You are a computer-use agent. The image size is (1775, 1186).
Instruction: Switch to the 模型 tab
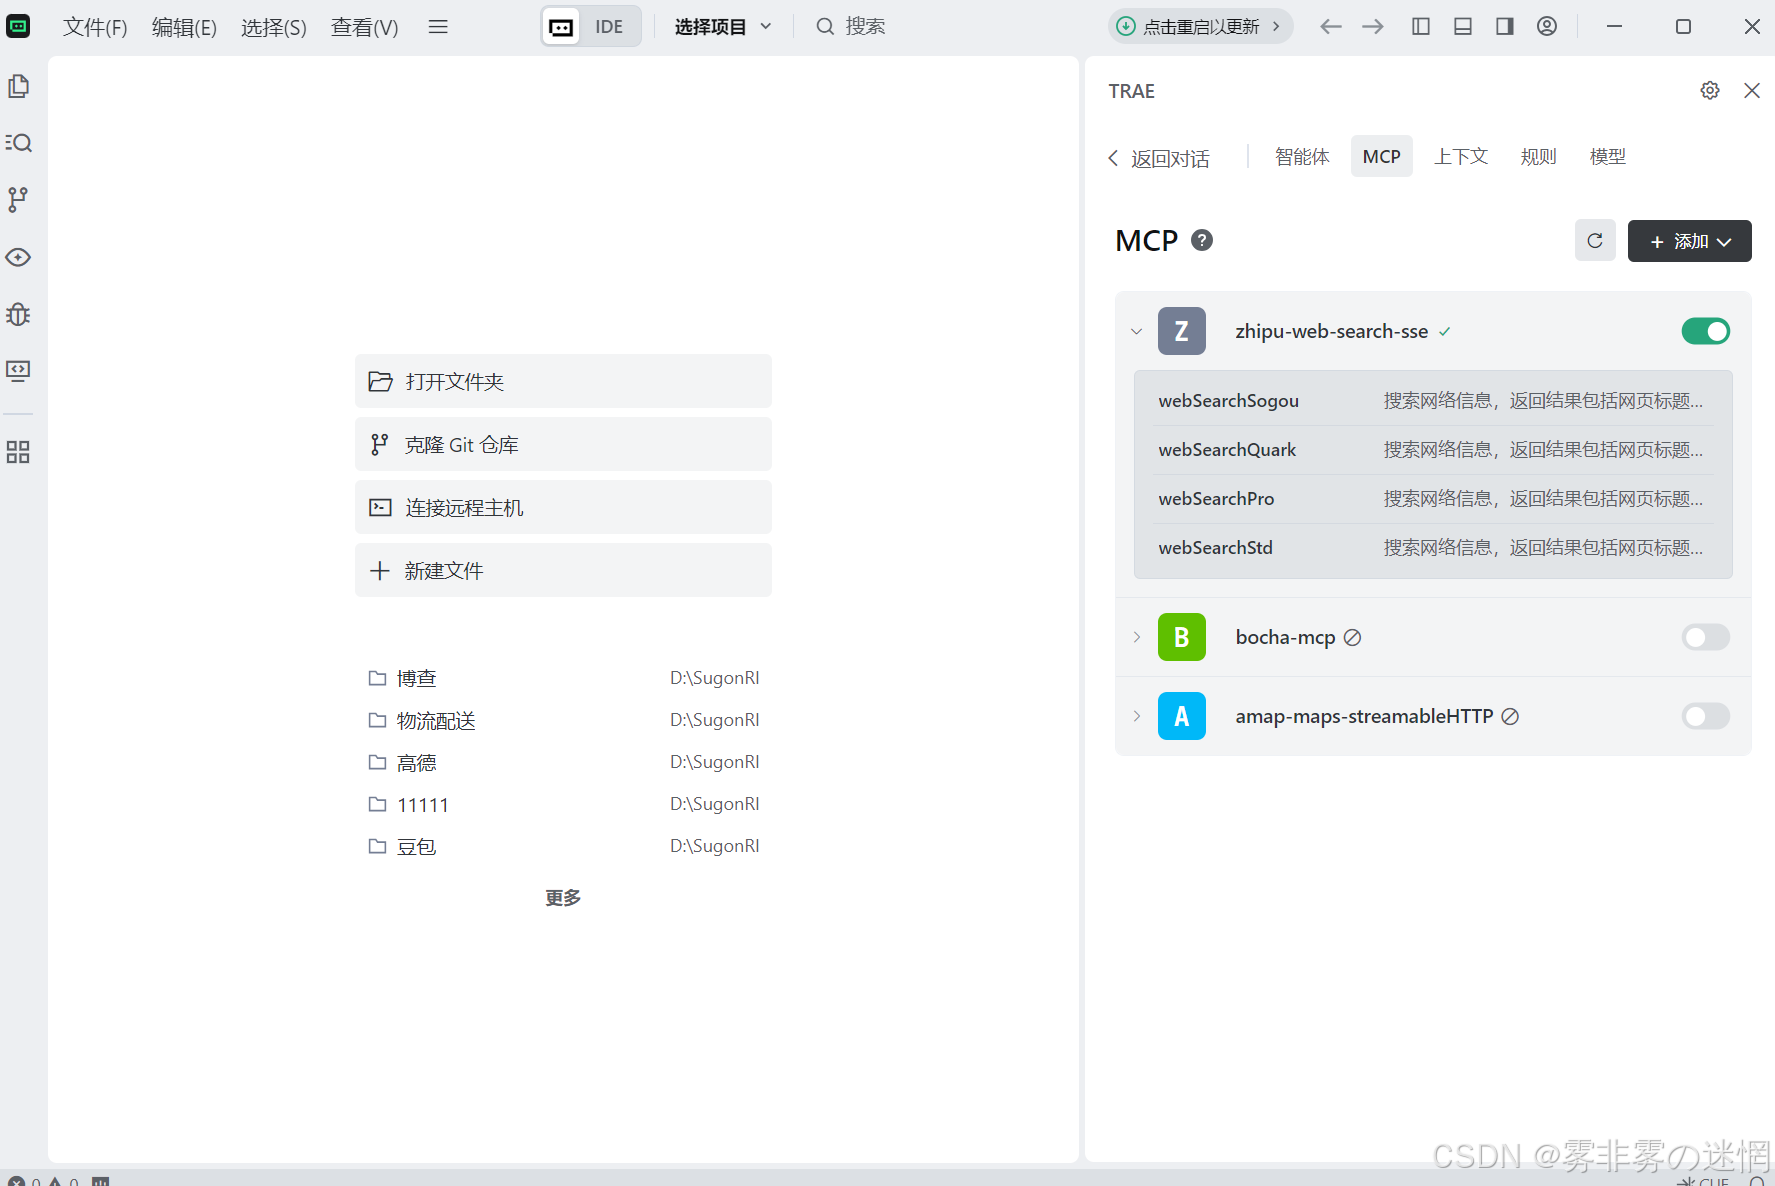coord(1608,156)
